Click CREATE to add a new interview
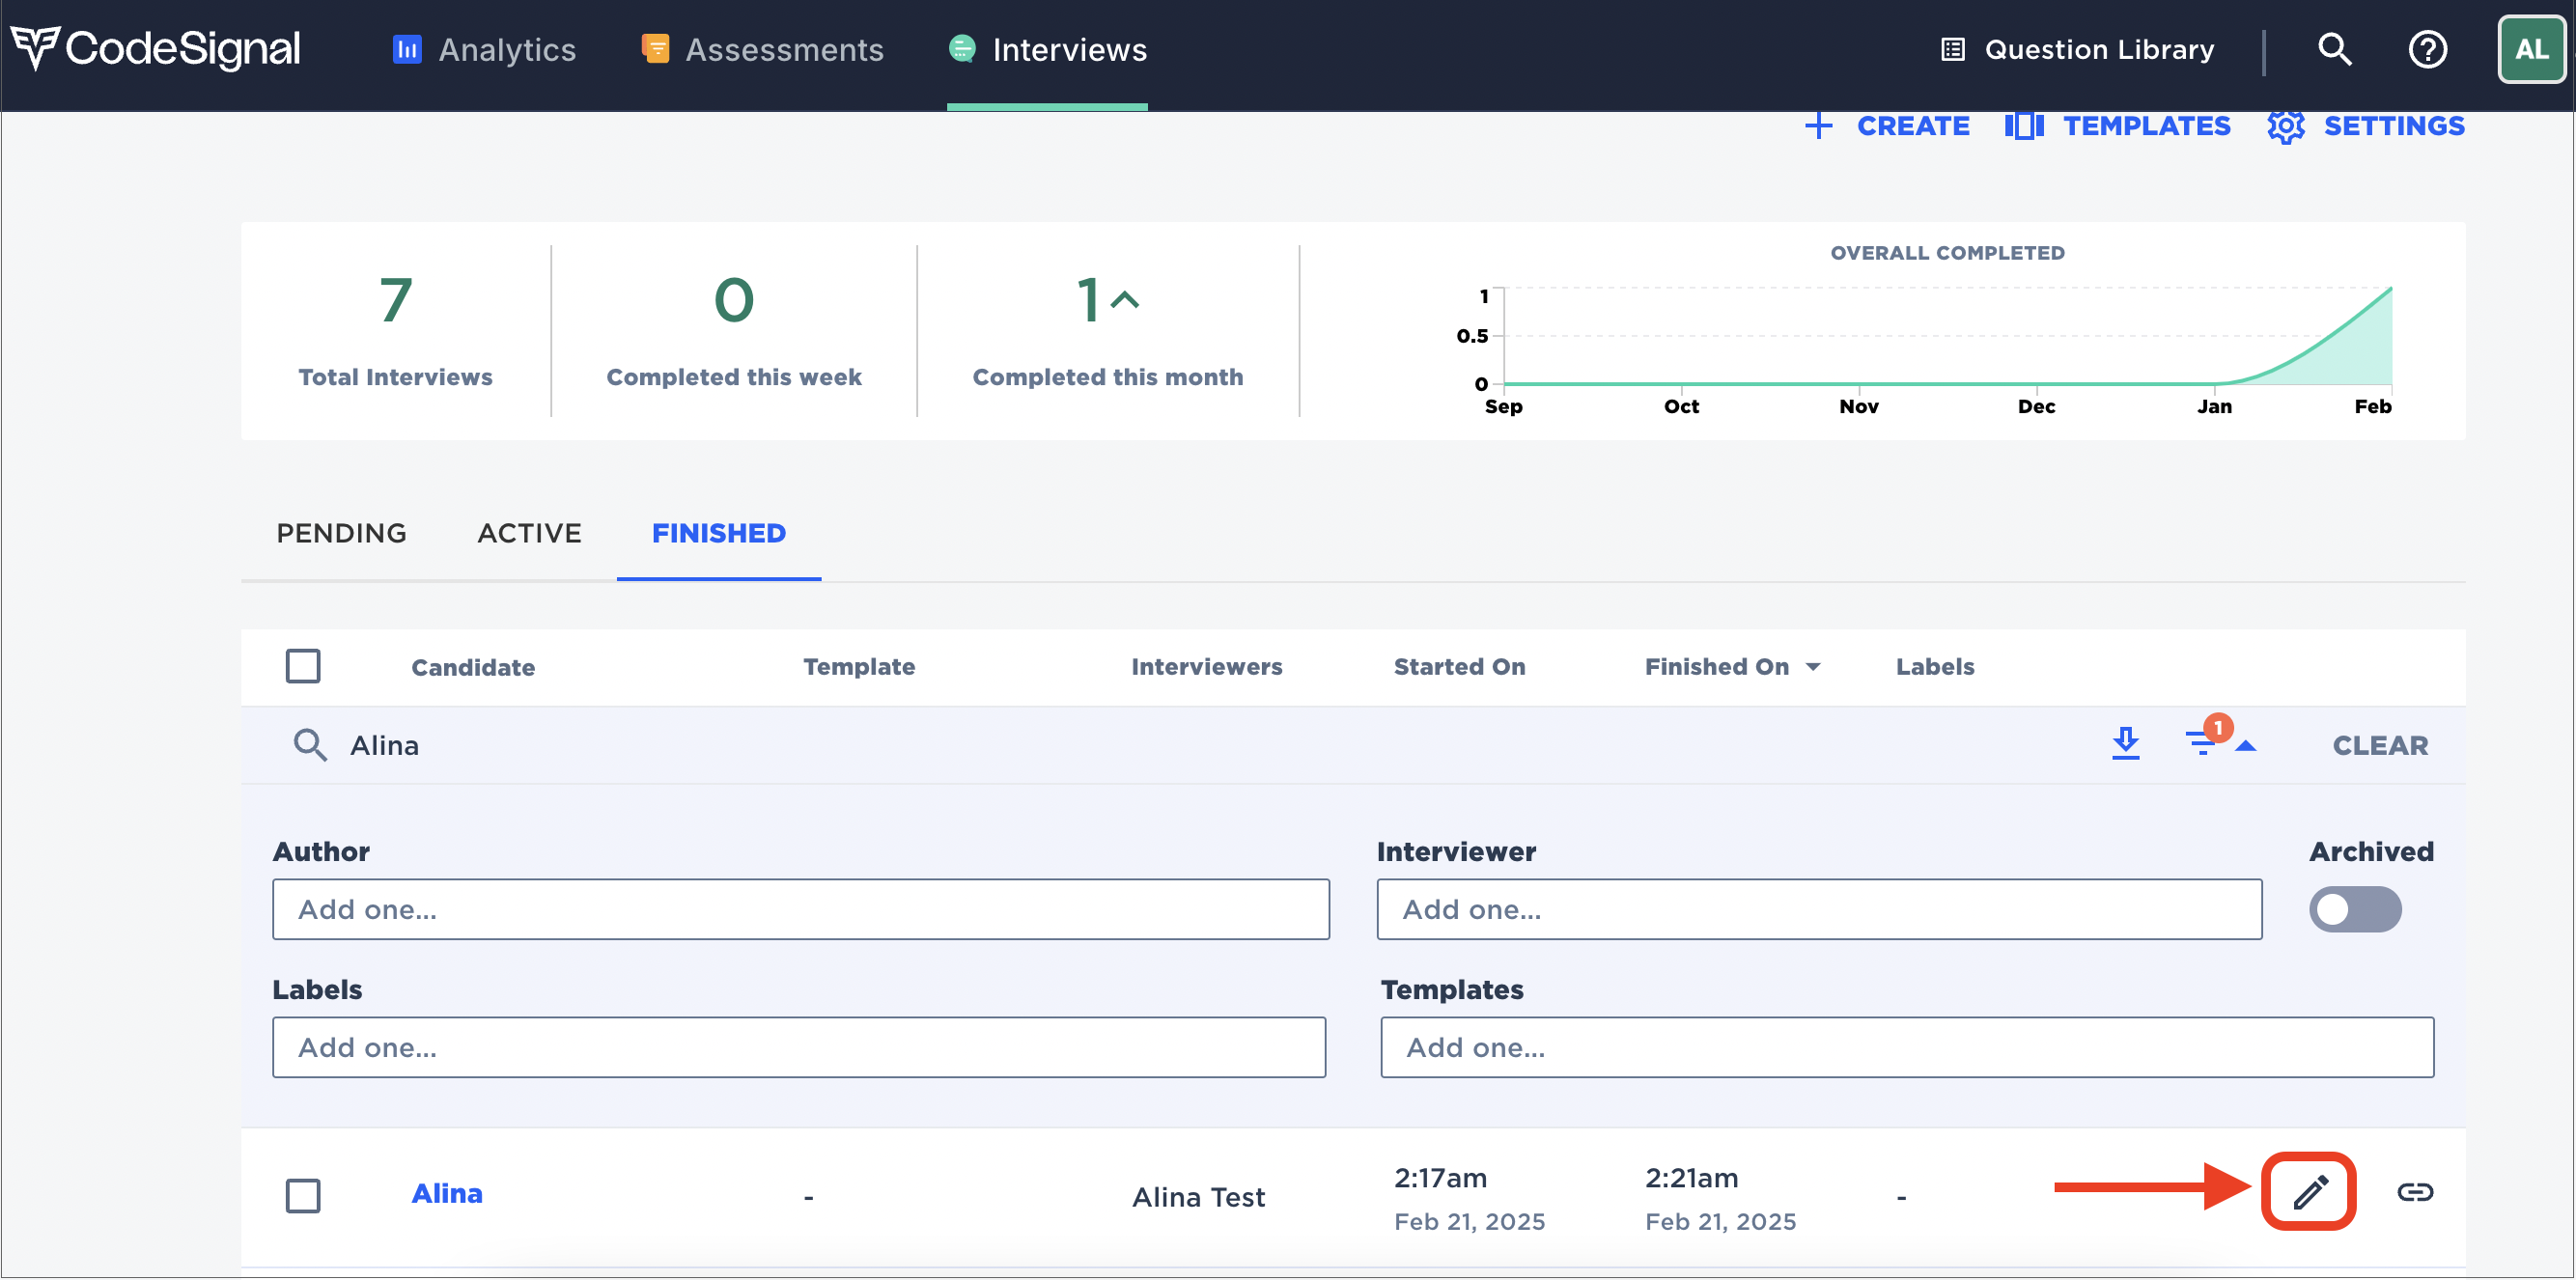The image size is (2576, 1280). click(x=1912, y=126)
